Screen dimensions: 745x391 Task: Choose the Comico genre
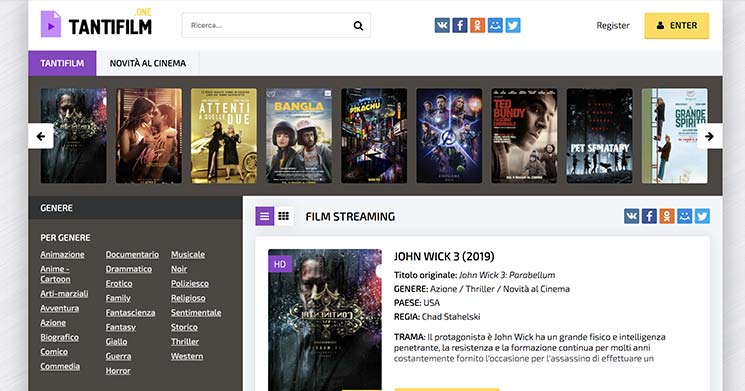[54, 352]
